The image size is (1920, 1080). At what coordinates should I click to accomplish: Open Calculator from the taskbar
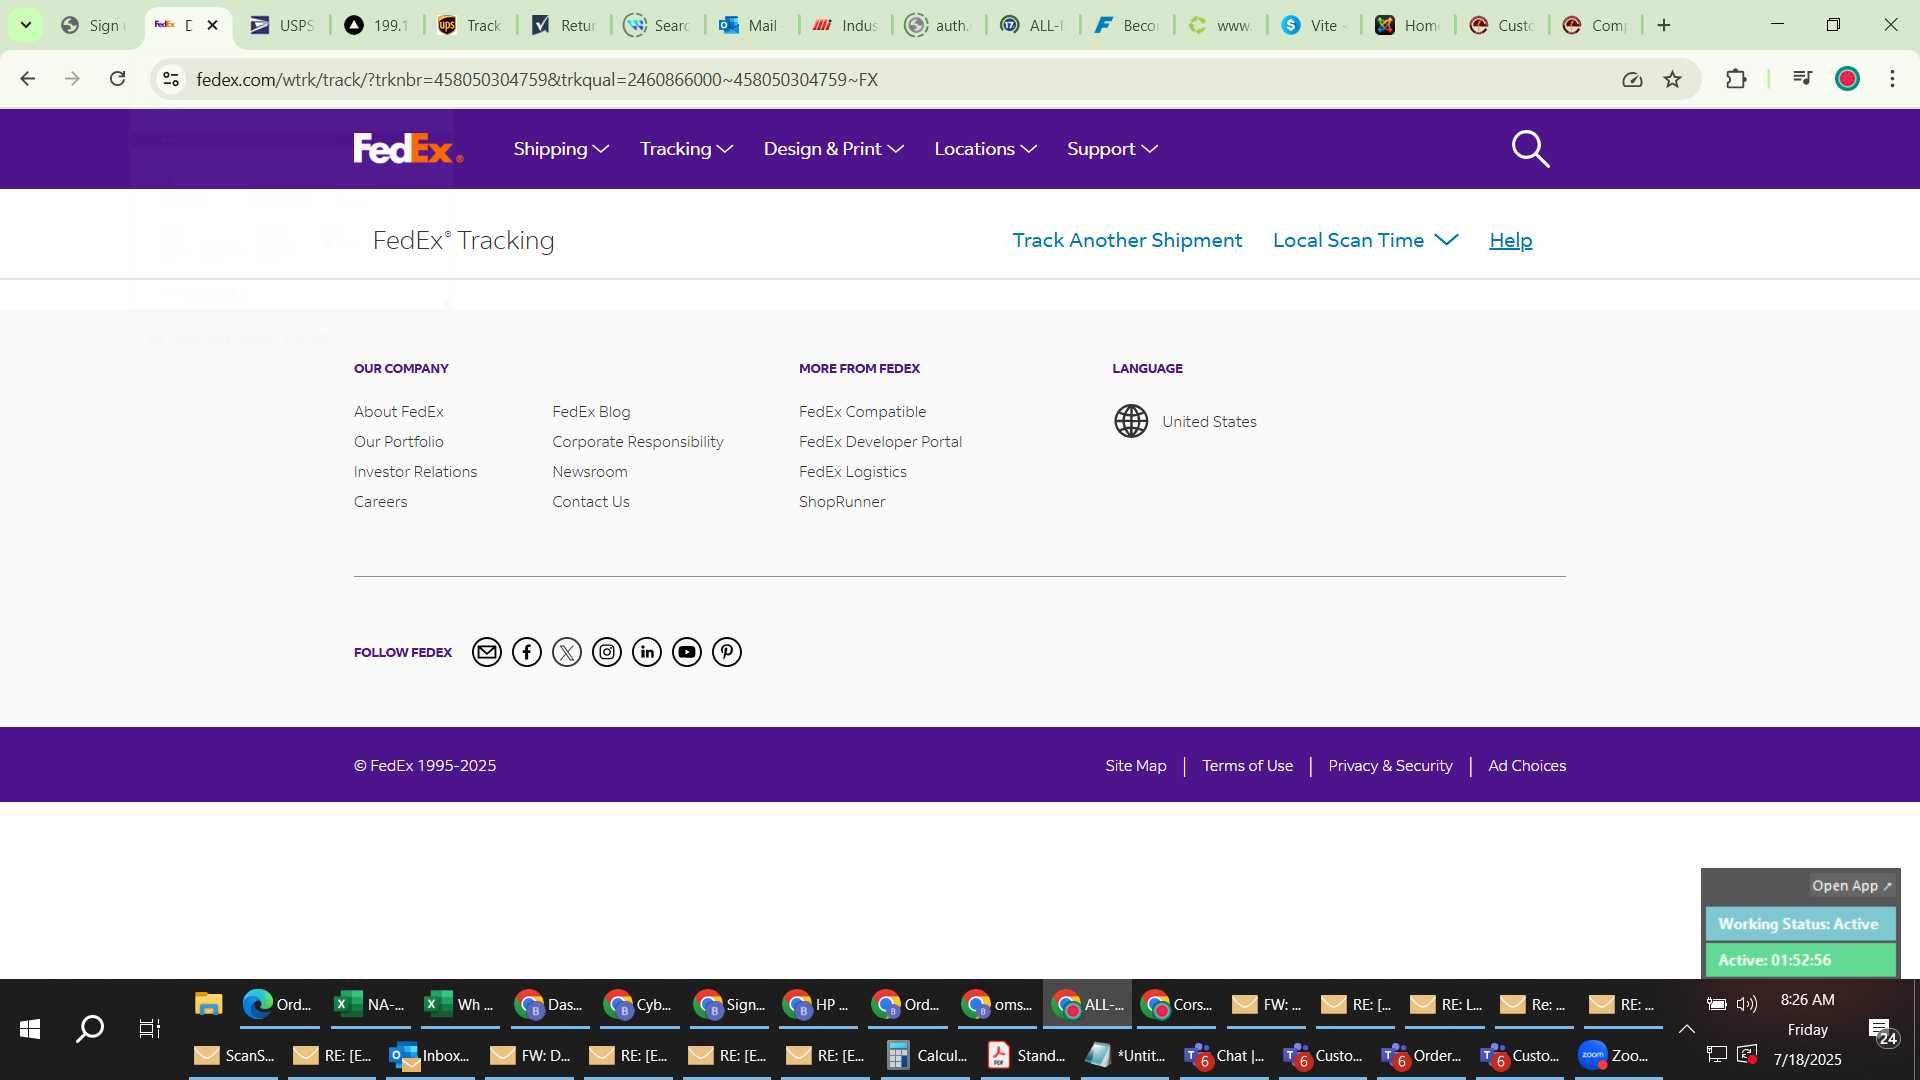[x=926, y=1056]
